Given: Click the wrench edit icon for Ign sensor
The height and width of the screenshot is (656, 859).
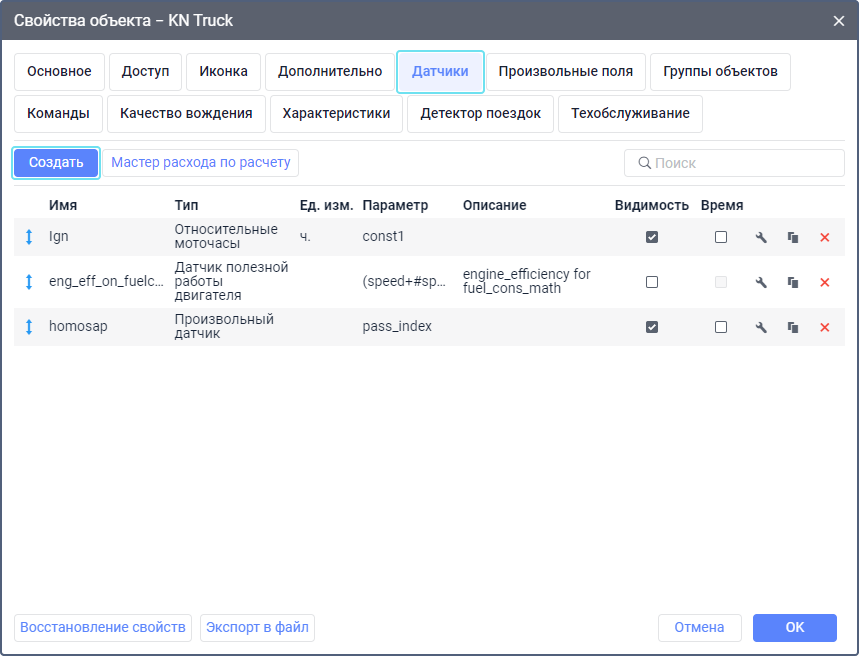Looking at the screenshot, I should [x=761, y=238].
